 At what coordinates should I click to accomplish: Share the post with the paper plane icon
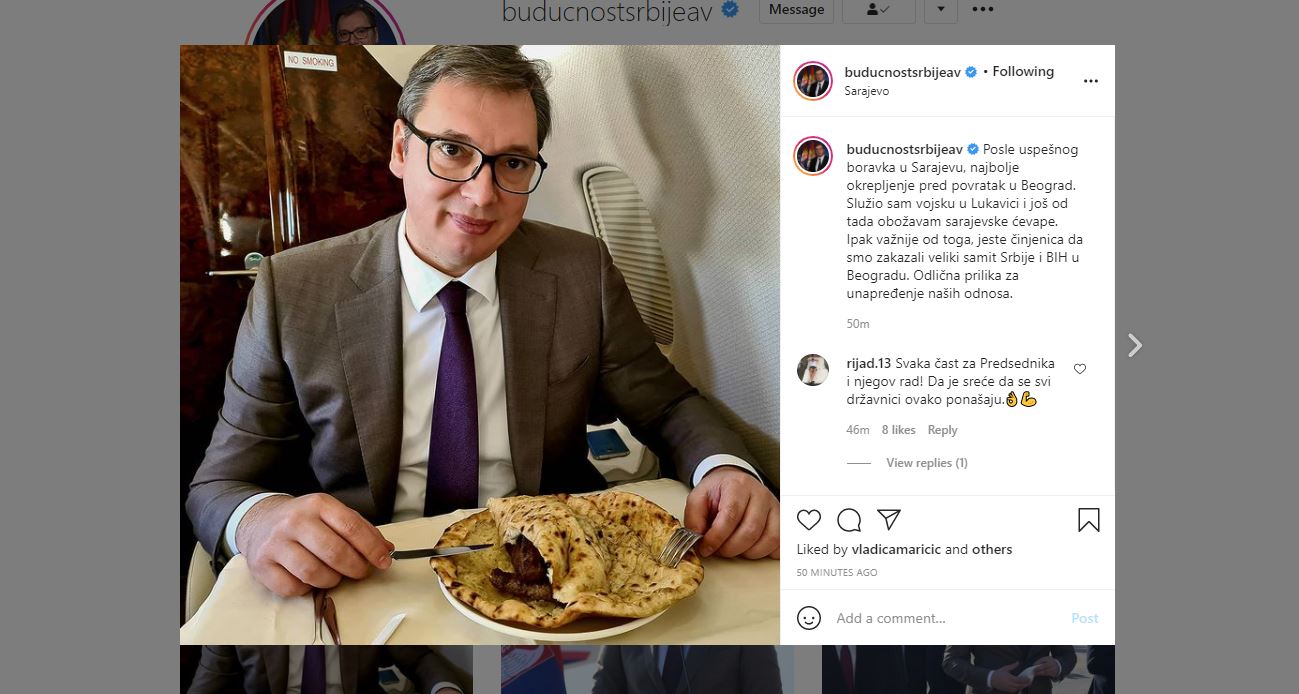pos(889,520)
